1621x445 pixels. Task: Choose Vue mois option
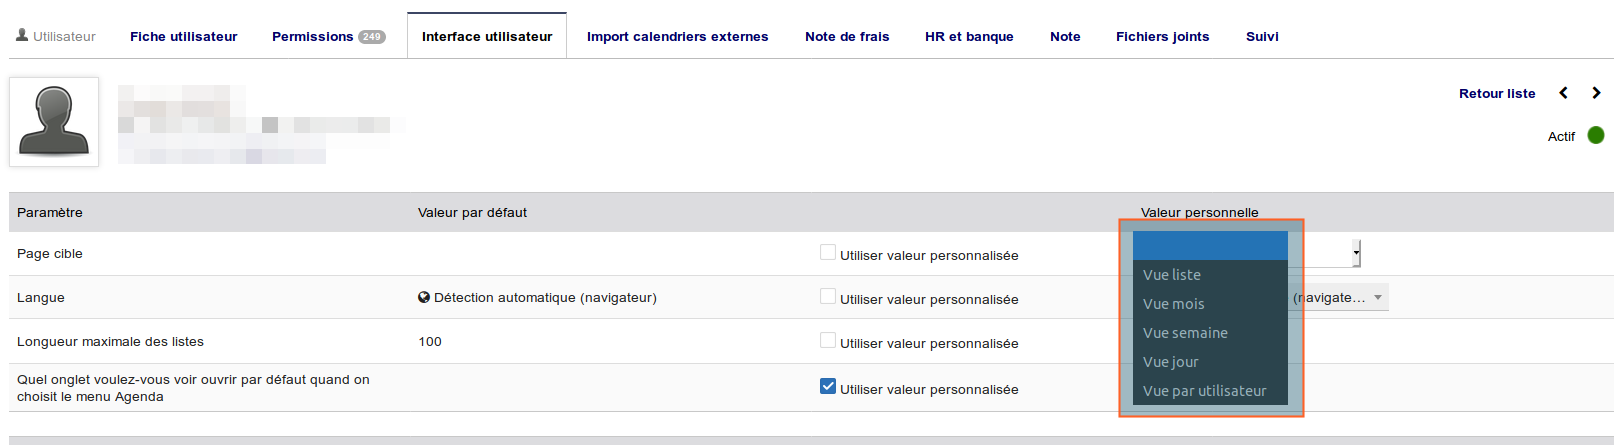point(1174,304)
